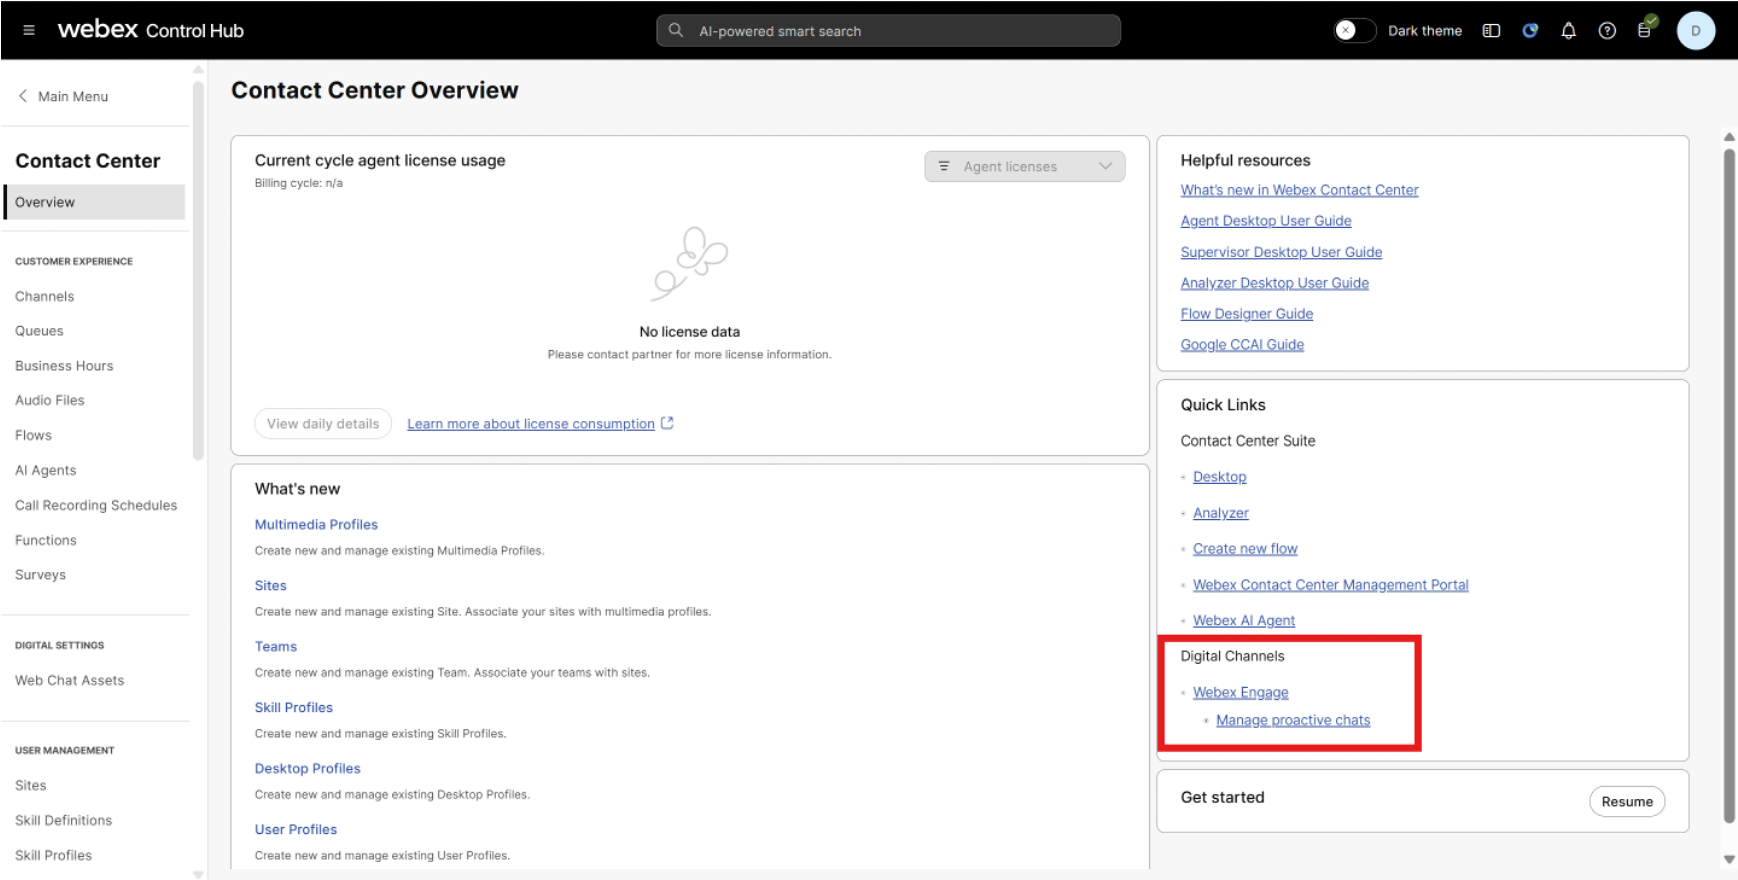Open Skill Profiles link in What's new
The height and width of the screenshot is (880, 1738).
point(293,707)
